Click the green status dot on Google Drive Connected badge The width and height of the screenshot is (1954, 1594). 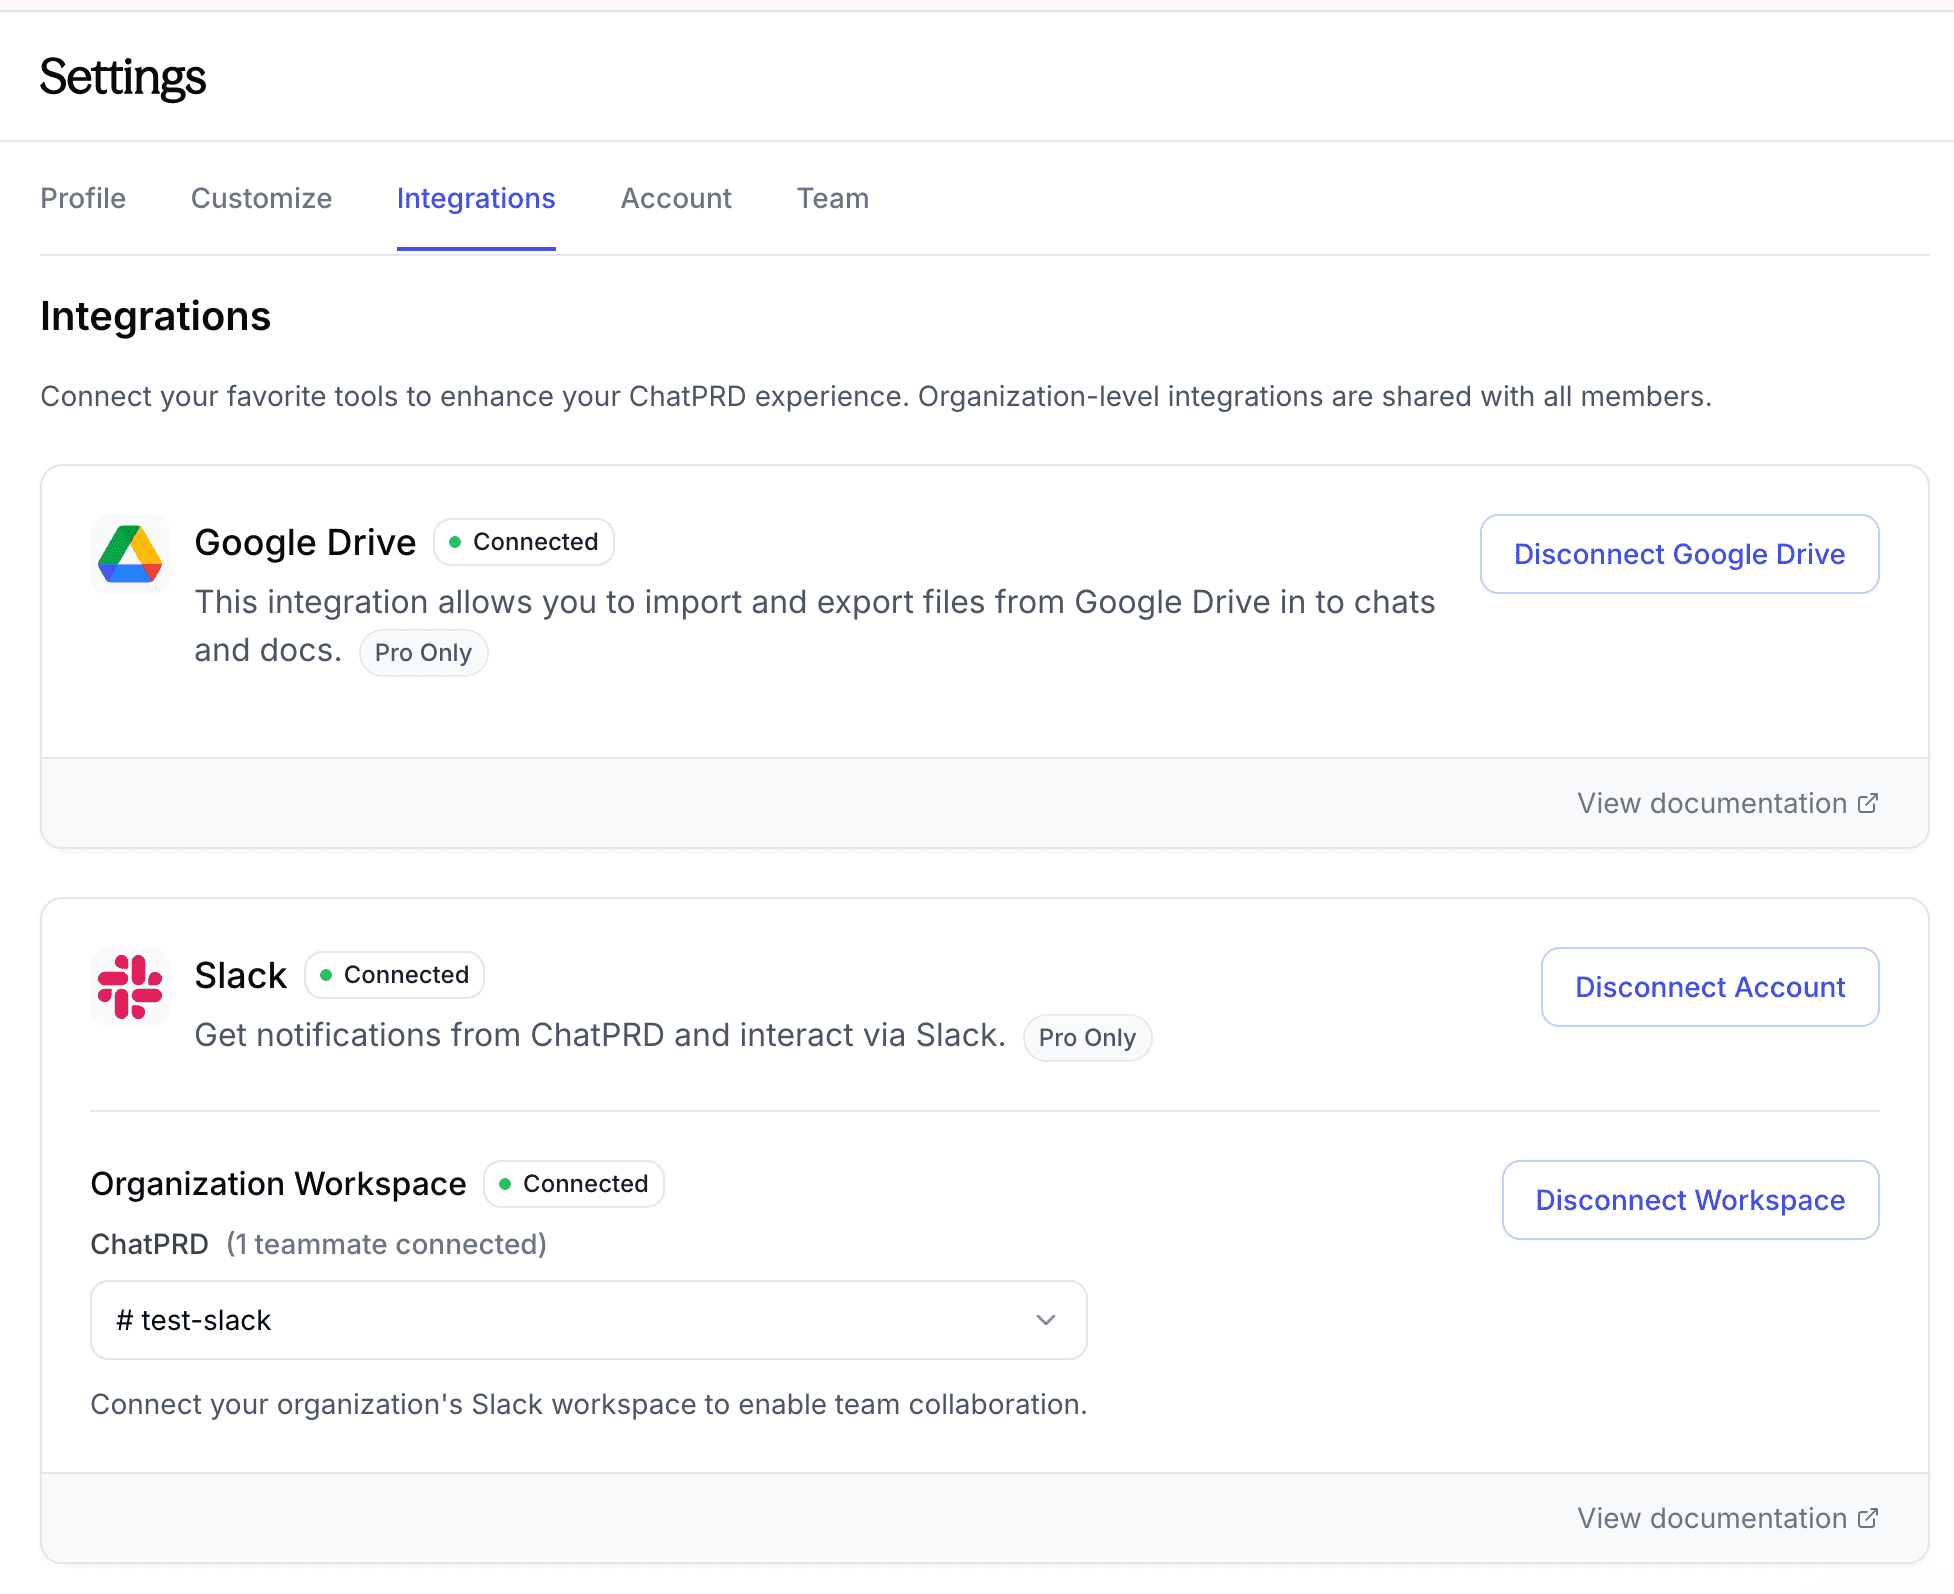pos(455,541)
